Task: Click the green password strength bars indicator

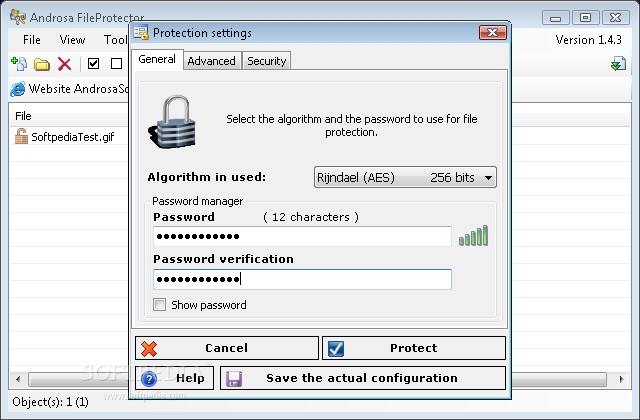Action: click(473, 236)
